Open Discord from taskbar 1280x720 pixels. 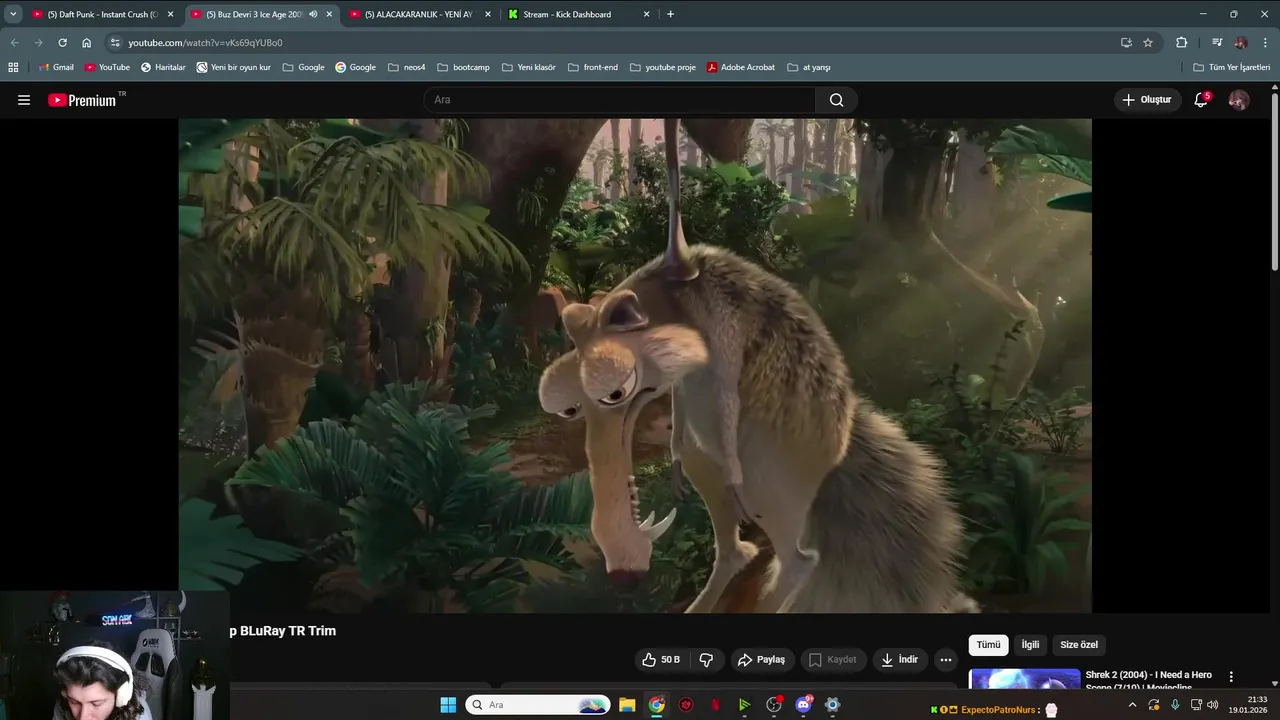point(803,705)
